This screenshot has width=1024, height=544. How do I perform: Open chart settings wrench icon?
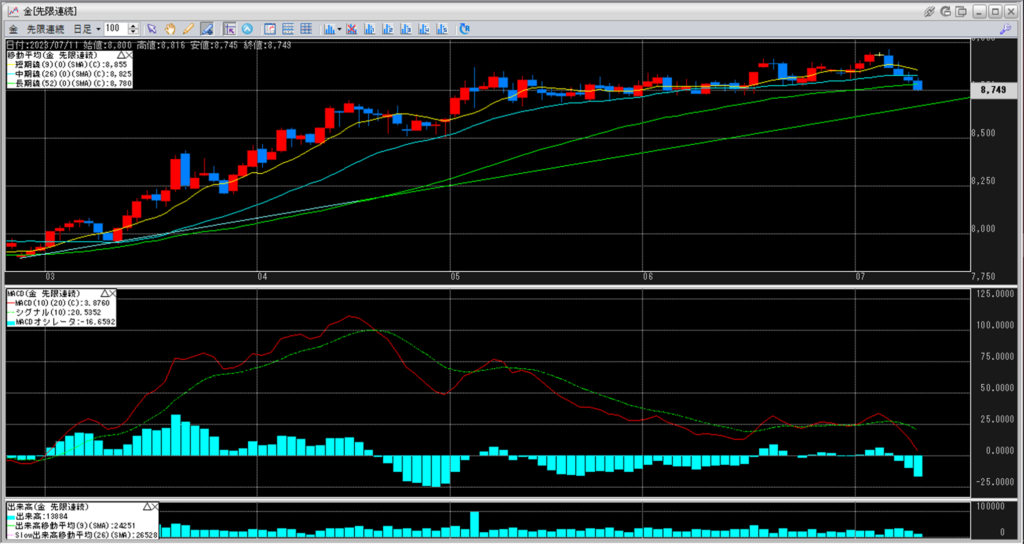(1005, 29)
